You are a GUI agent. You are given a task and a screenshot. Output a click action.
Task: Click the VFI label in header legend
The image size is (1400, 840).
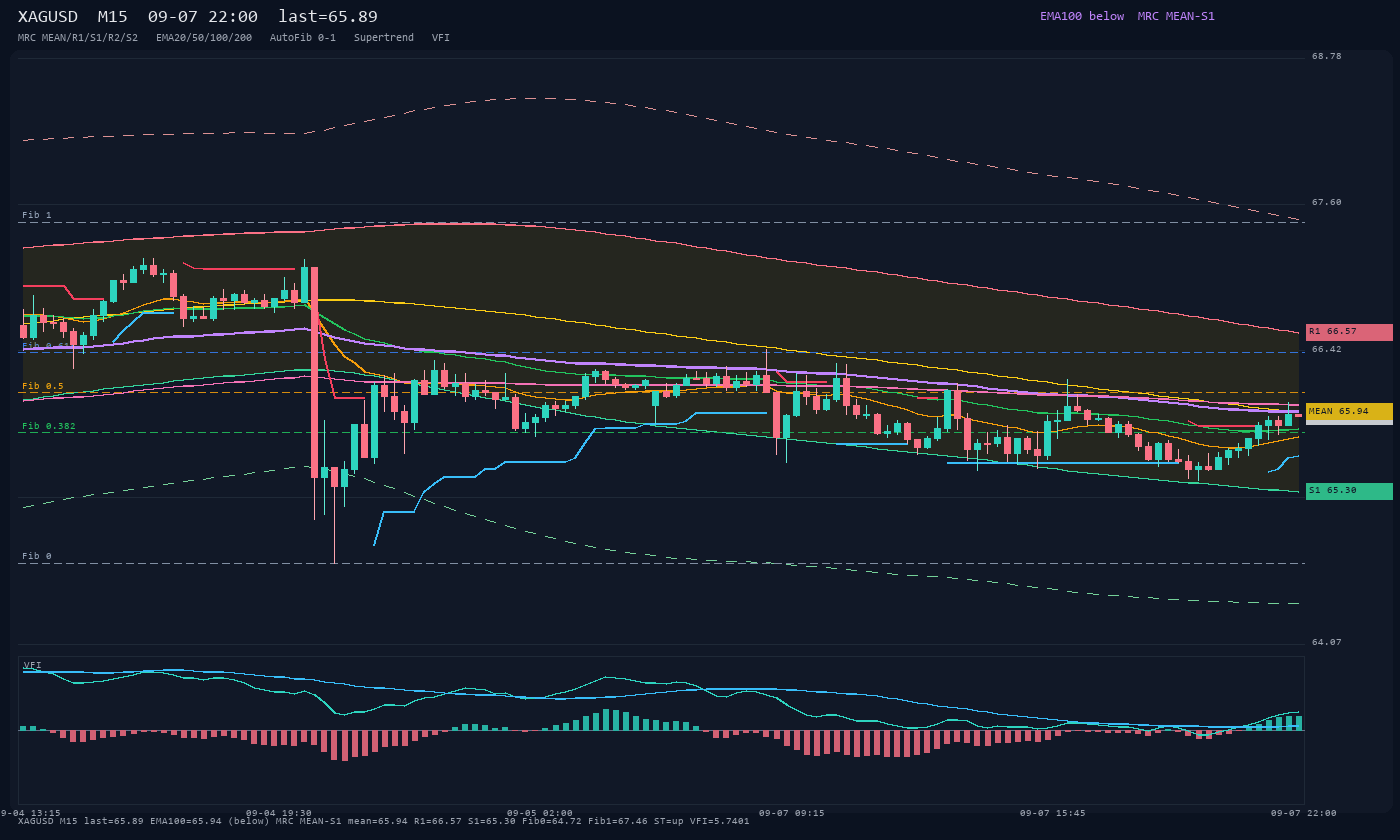point(441,38)
